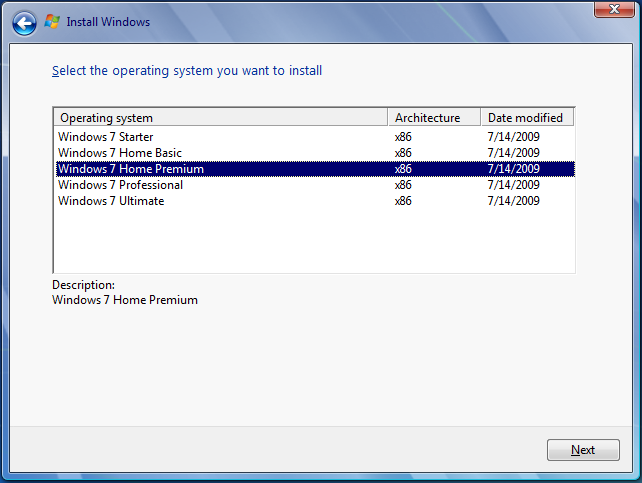Click x86 in the Ultimate row
Viewport: 642px width, 483px height.
(x=403, y=201)
